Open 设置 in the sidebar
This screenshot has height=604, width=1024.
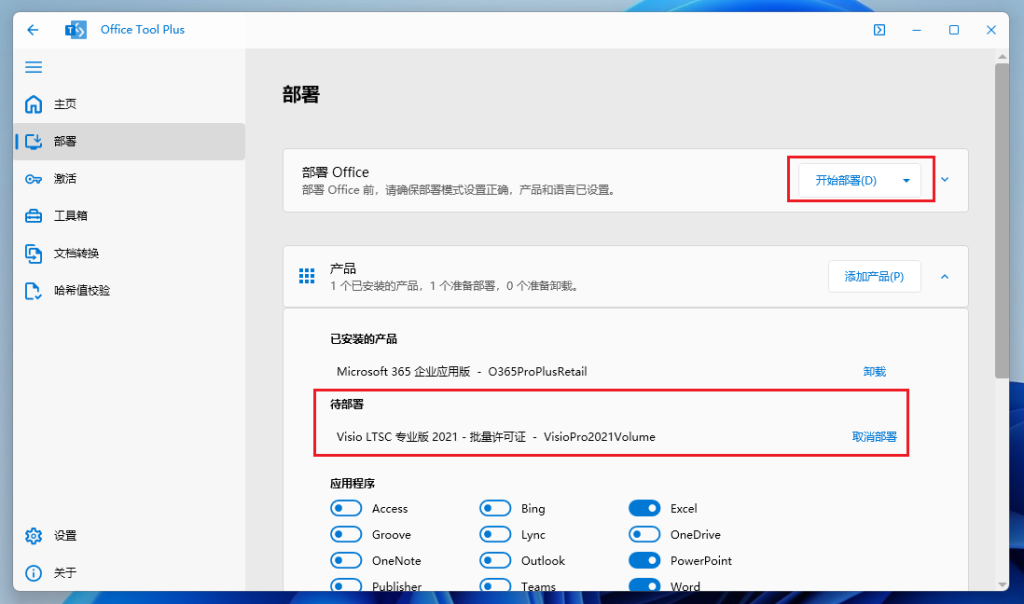coord(130,536)
